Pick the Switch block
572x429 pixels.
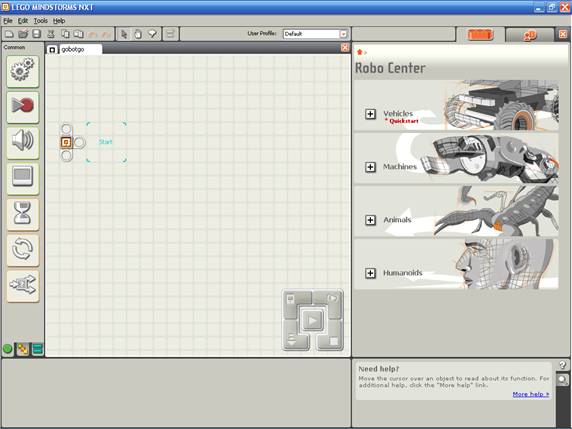[x=23, y=286]
